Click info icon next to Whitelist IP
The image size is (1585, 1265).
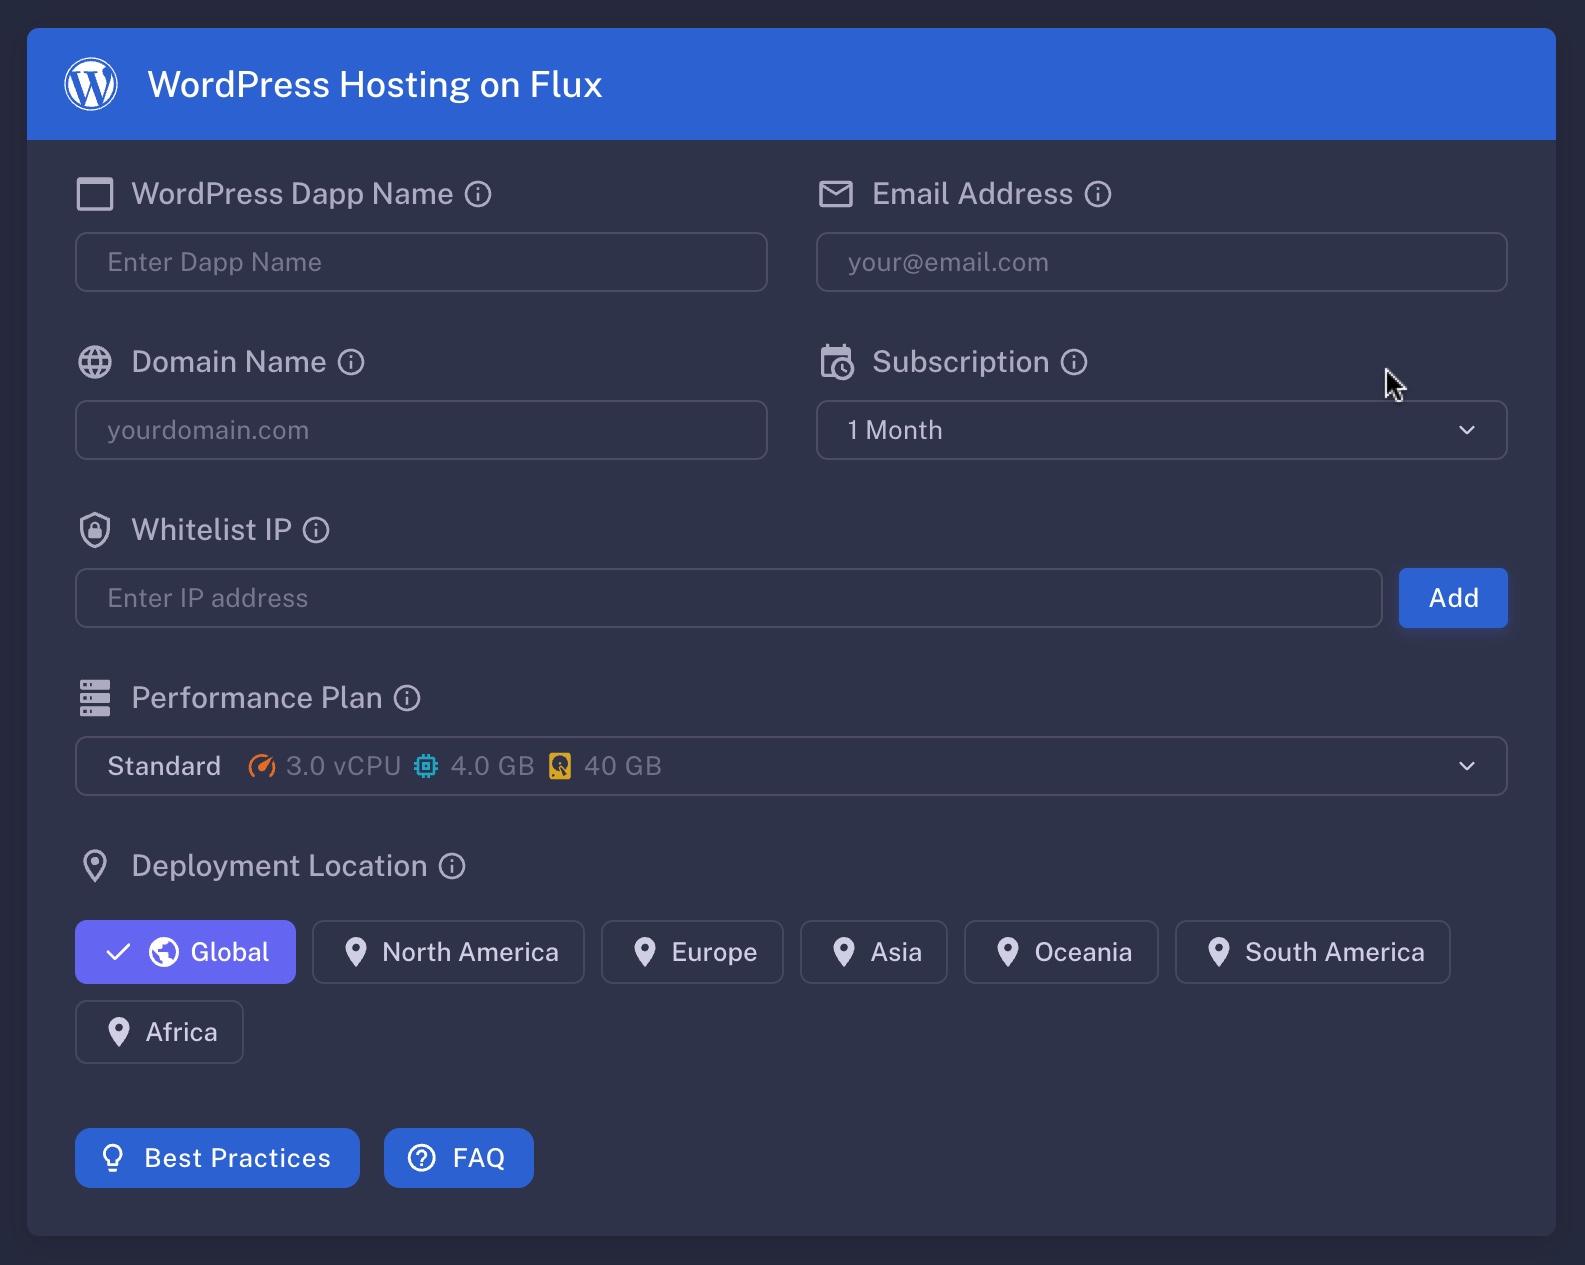point(316,530)
